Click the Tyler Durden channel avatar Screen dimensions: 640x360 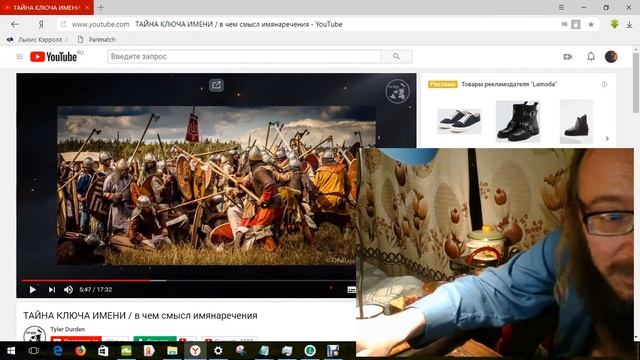point(34,334)
